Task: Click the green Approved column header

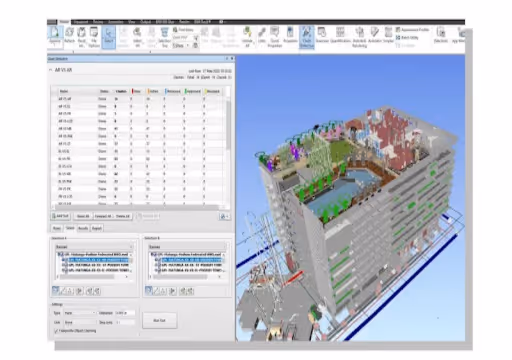Action: [193, 91]
